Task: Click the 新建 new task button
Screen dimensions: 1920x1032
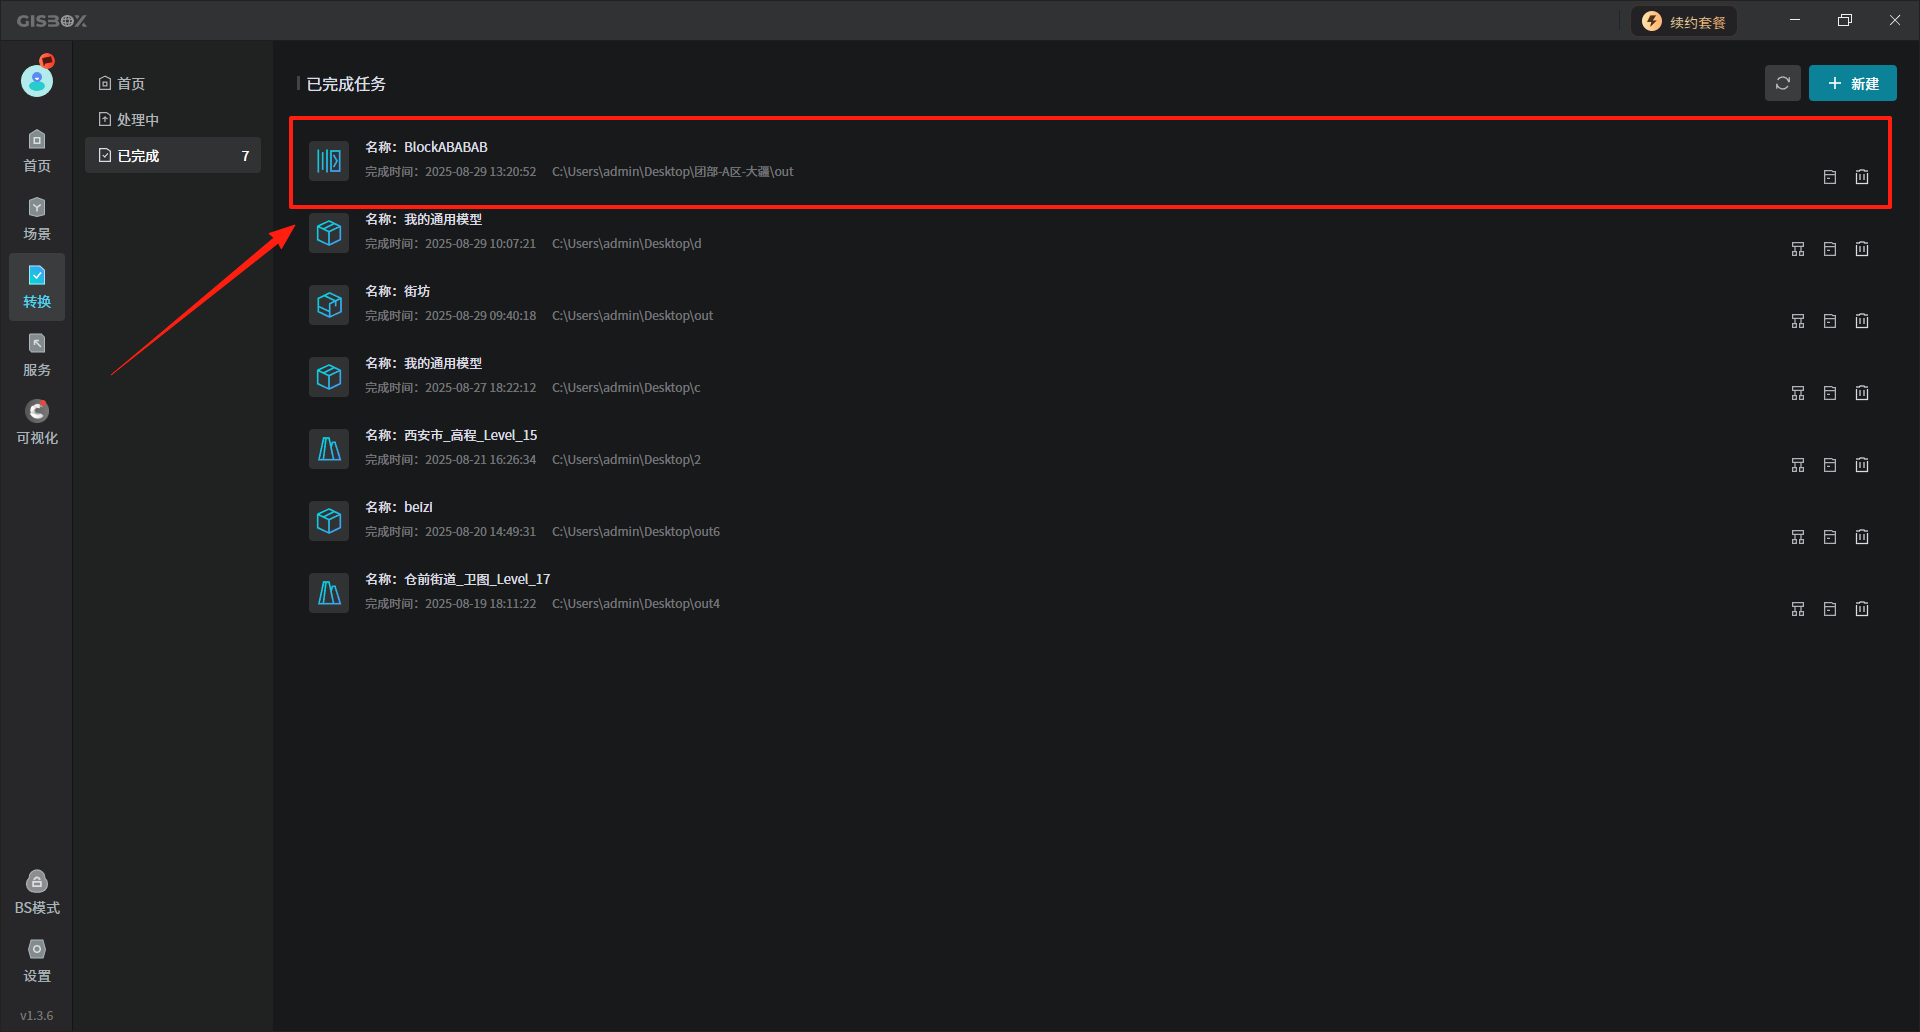Action: point(1852,83)
